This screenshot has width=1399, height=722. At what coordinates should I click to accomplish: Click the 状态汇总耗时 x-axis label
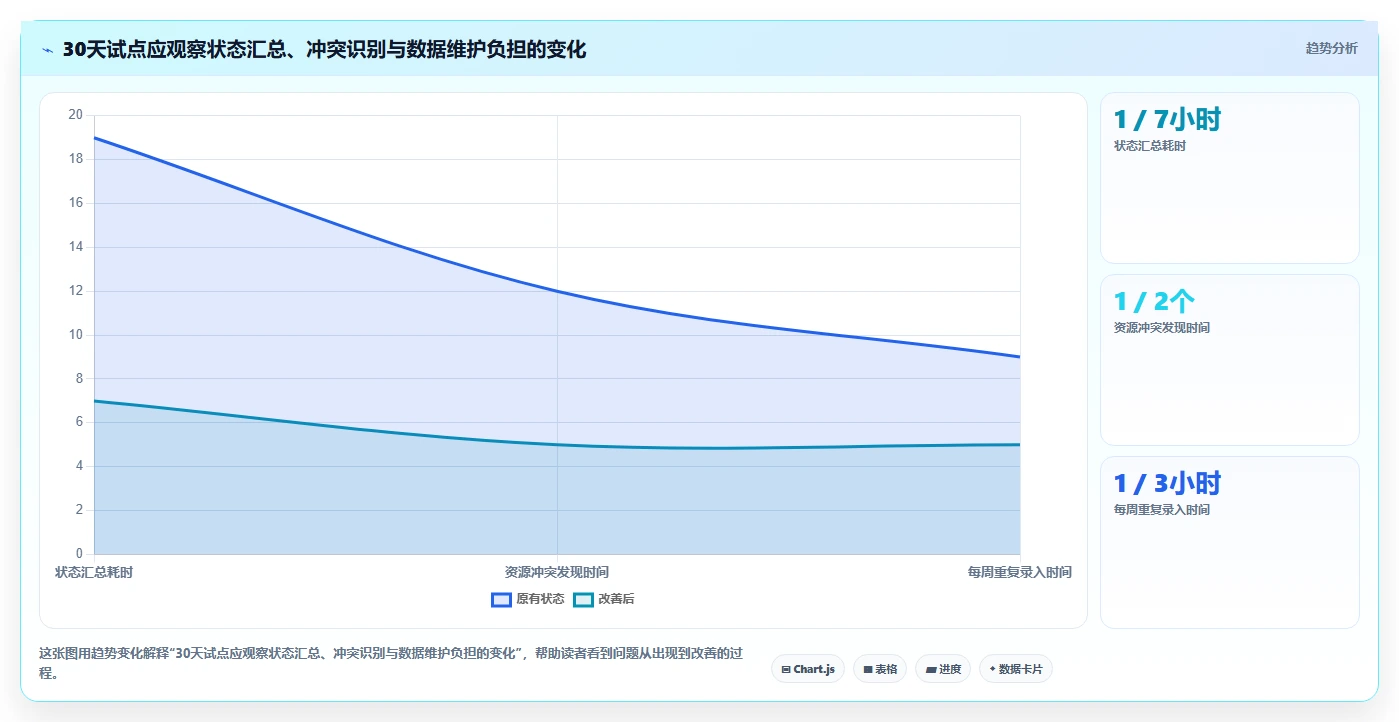[94, 572]
